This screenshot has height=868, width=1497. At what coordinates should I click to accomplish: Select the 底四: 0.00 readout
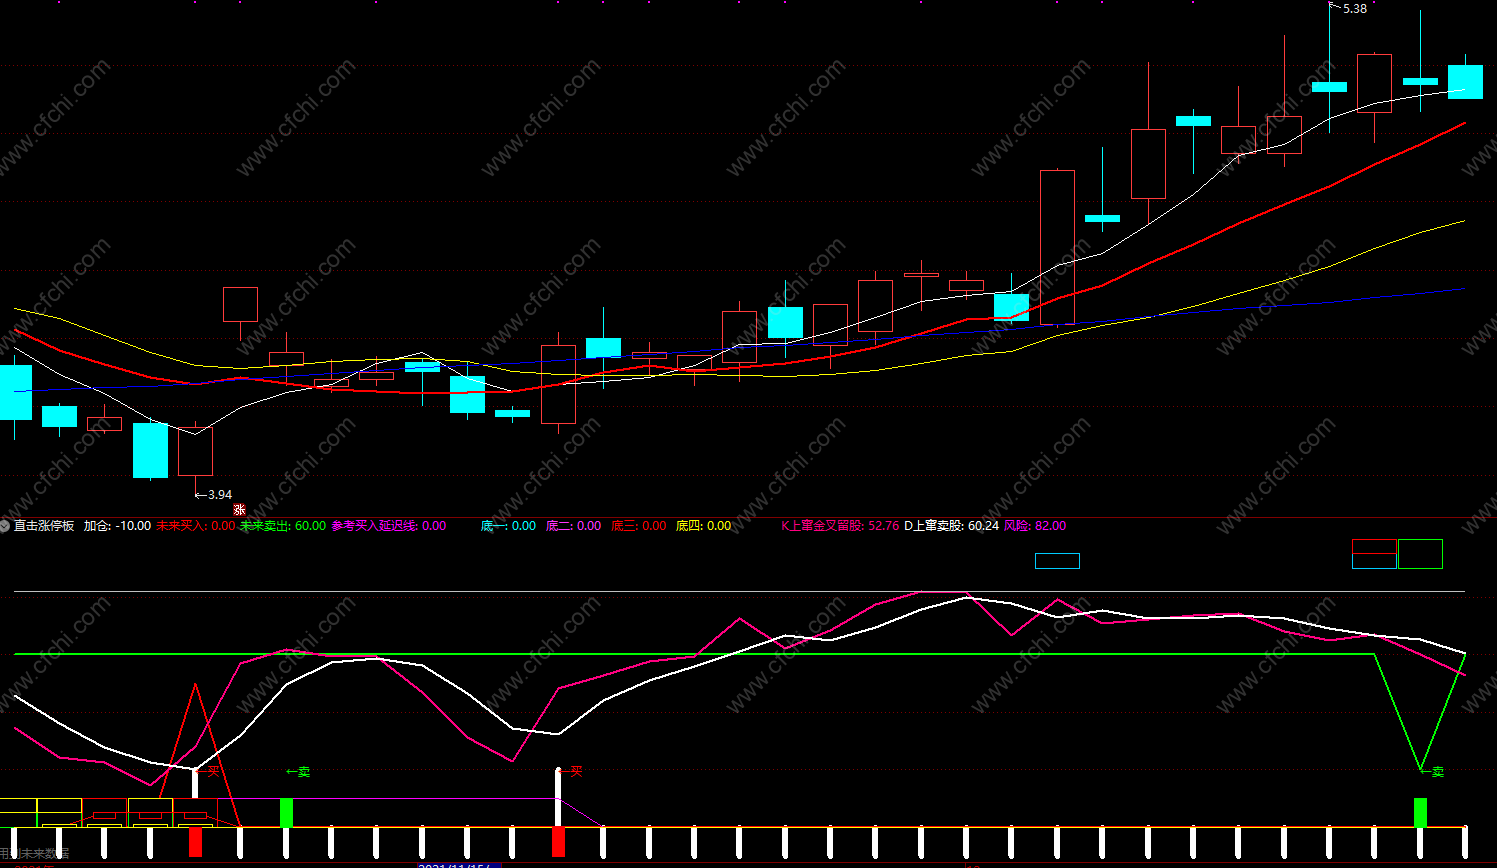click(703, 526)
